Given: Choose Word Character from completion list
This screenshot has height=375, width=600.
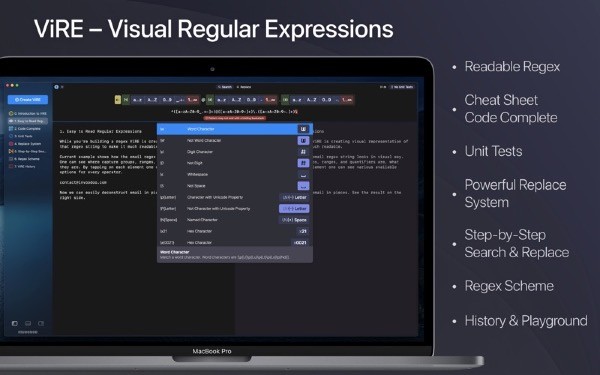Looking at the screenshot, I should (235, 129).
